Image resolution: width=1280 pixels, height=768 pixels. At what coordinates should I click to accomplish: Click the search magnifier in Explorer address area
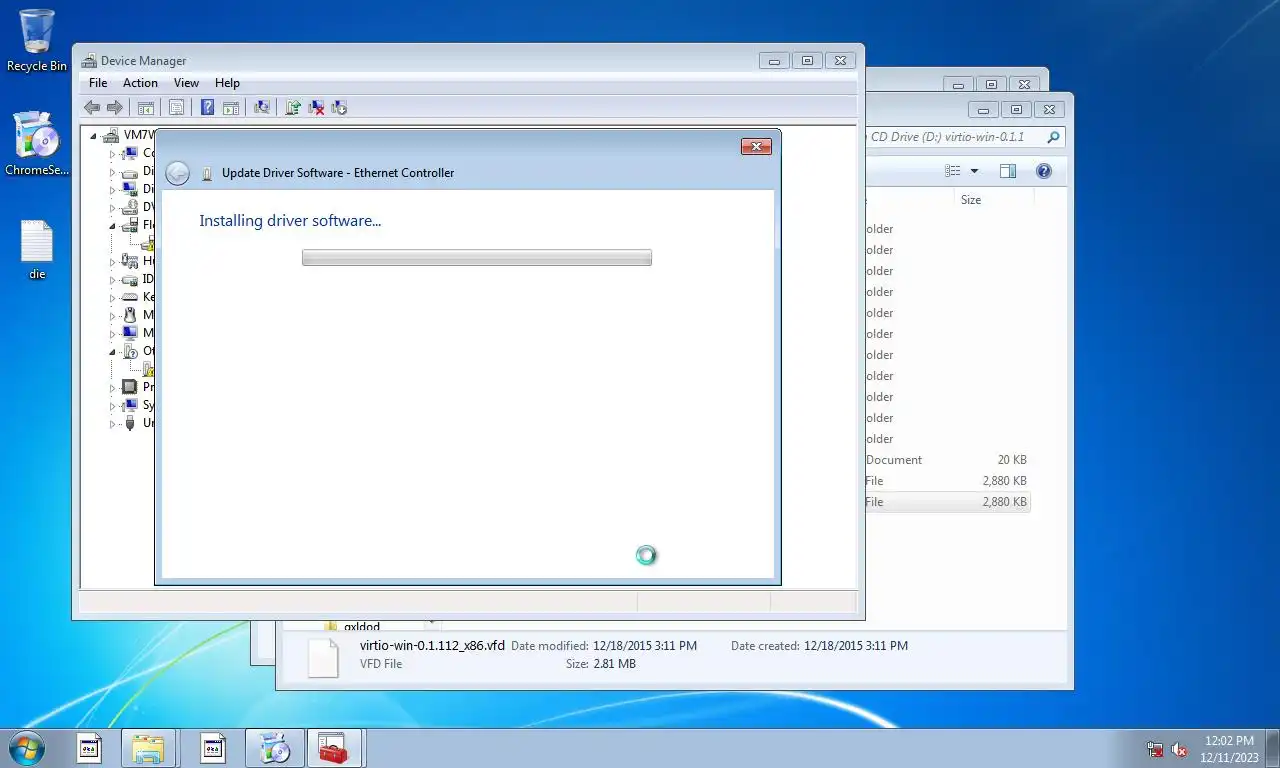pyautogui.click(x=1053, y=137)
